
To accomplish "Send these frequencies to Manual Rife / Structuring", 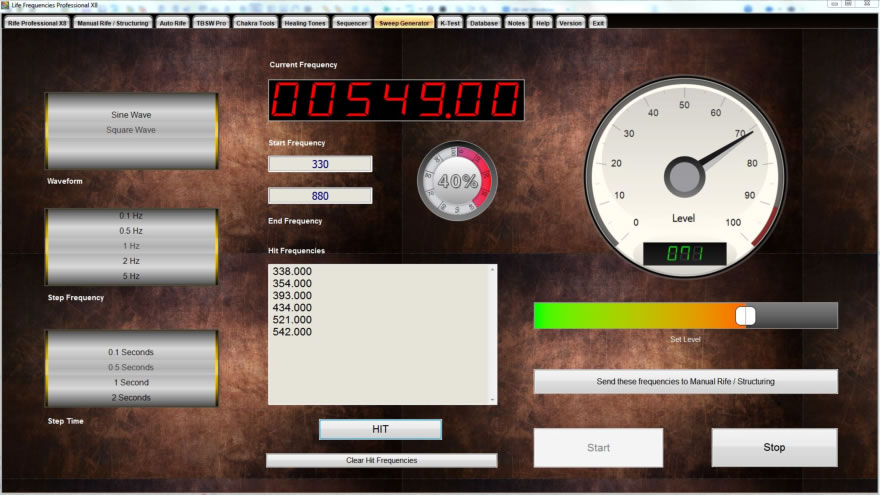I will pos(685,381).
